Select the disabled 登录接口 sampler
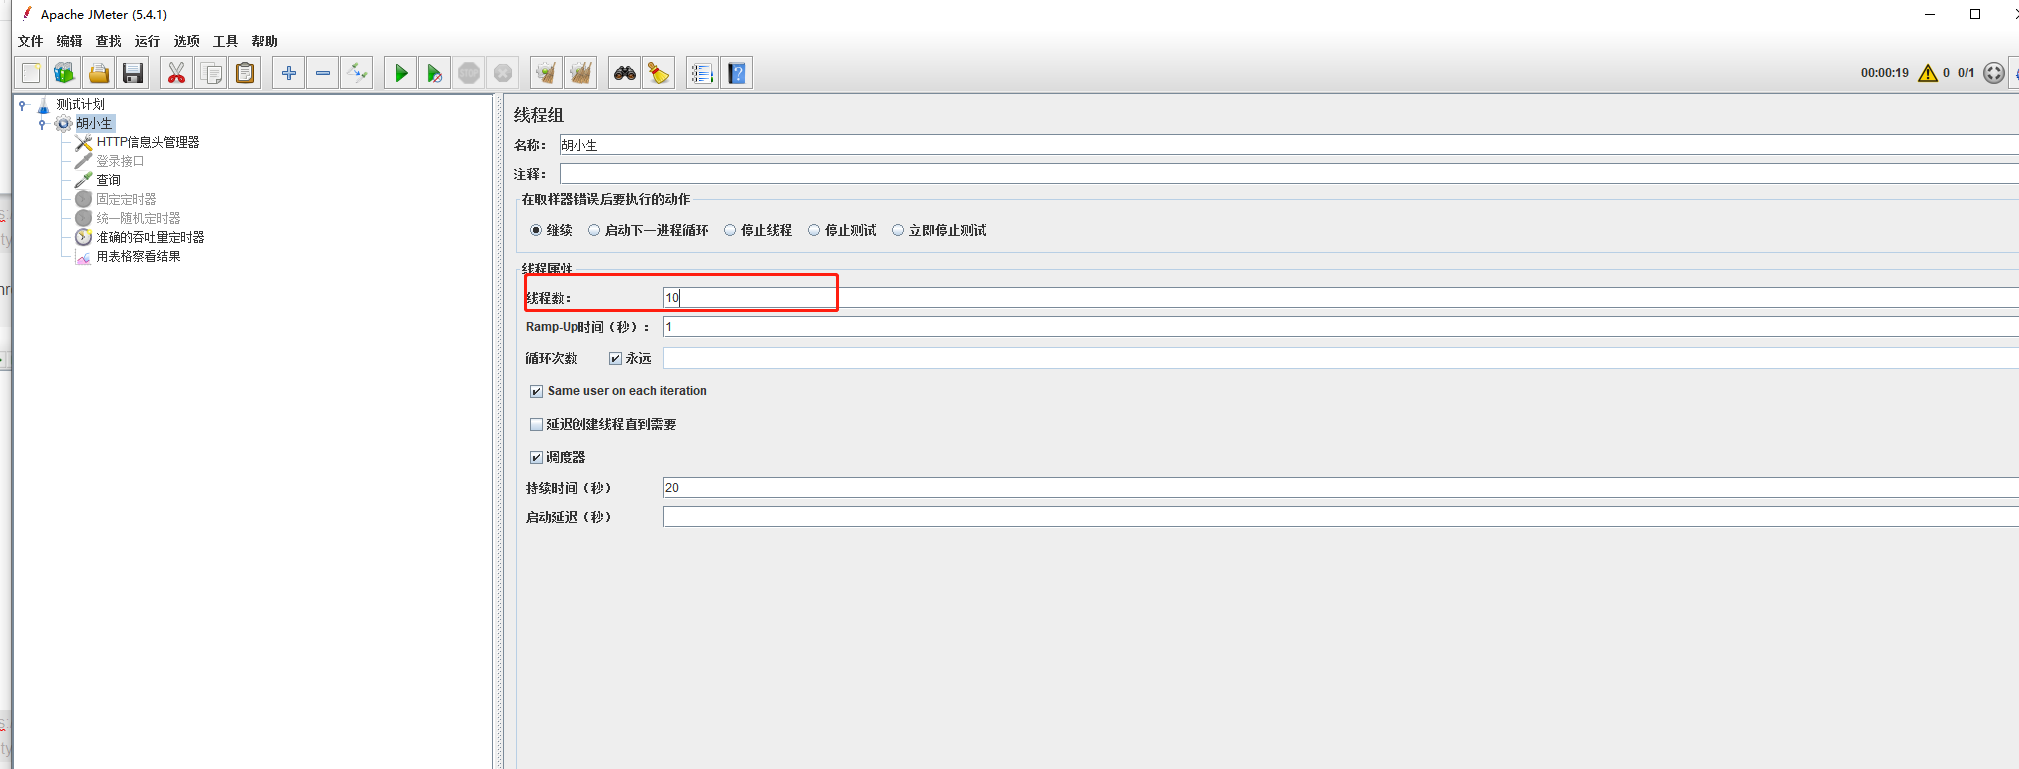The image size is (2019, 769). point(120,161)
